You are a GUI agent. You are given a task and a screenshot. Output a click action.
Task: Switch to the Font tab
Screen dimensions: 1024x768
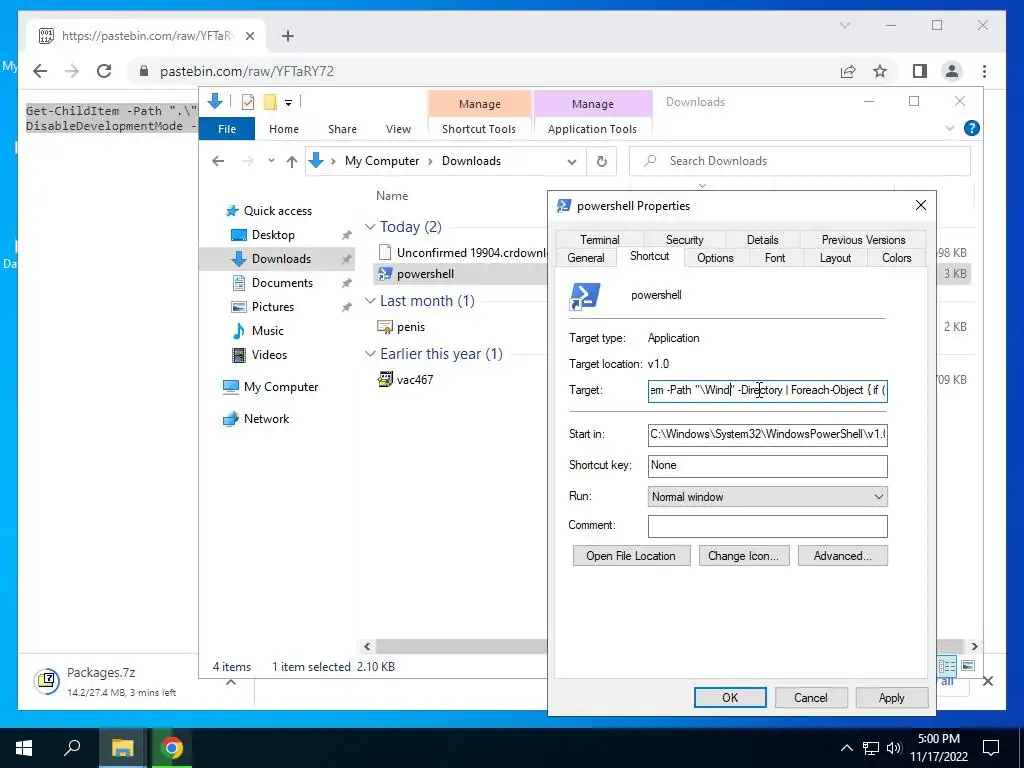coord(775,258)
